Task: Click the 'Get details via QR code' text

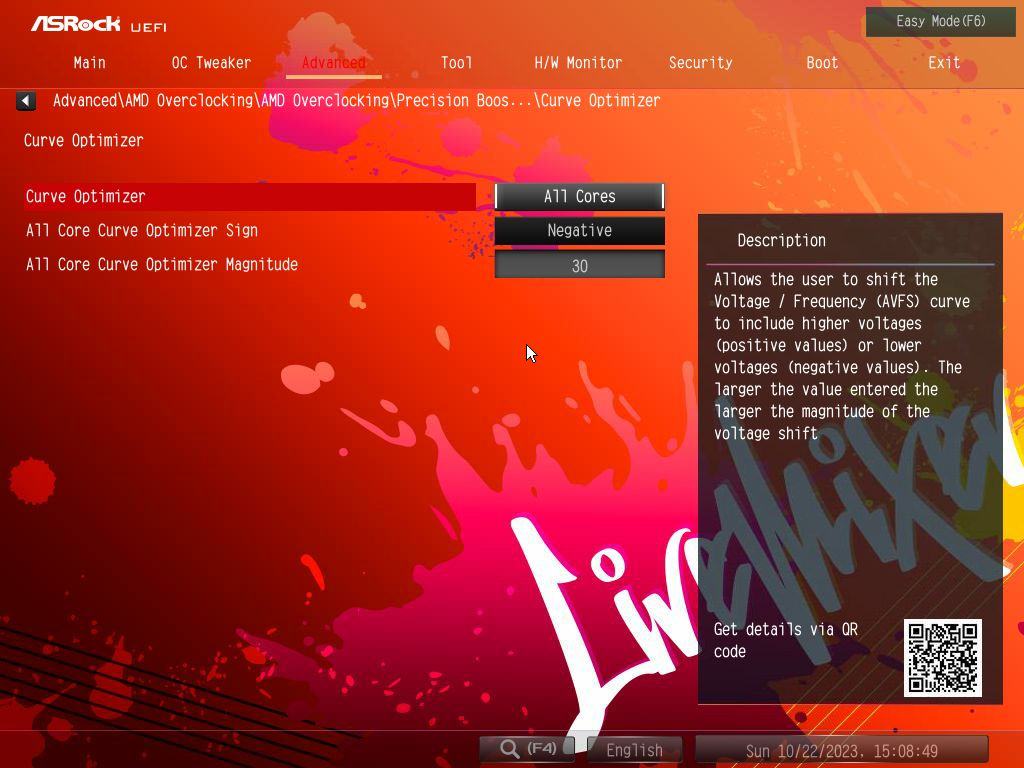Action: [786, 640]
